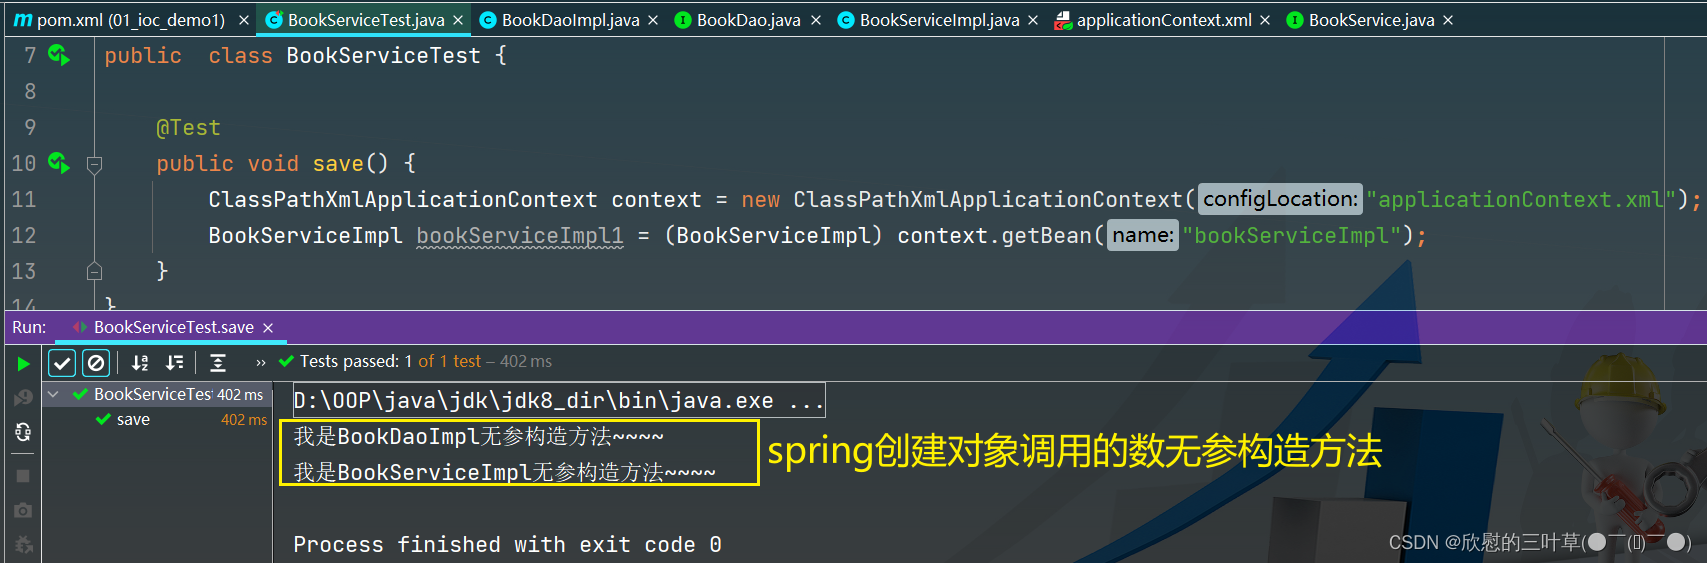This screenshot has height=563, width=1707.
Task: Rerun tests with the green play button
Action: (x=23, y=363)
